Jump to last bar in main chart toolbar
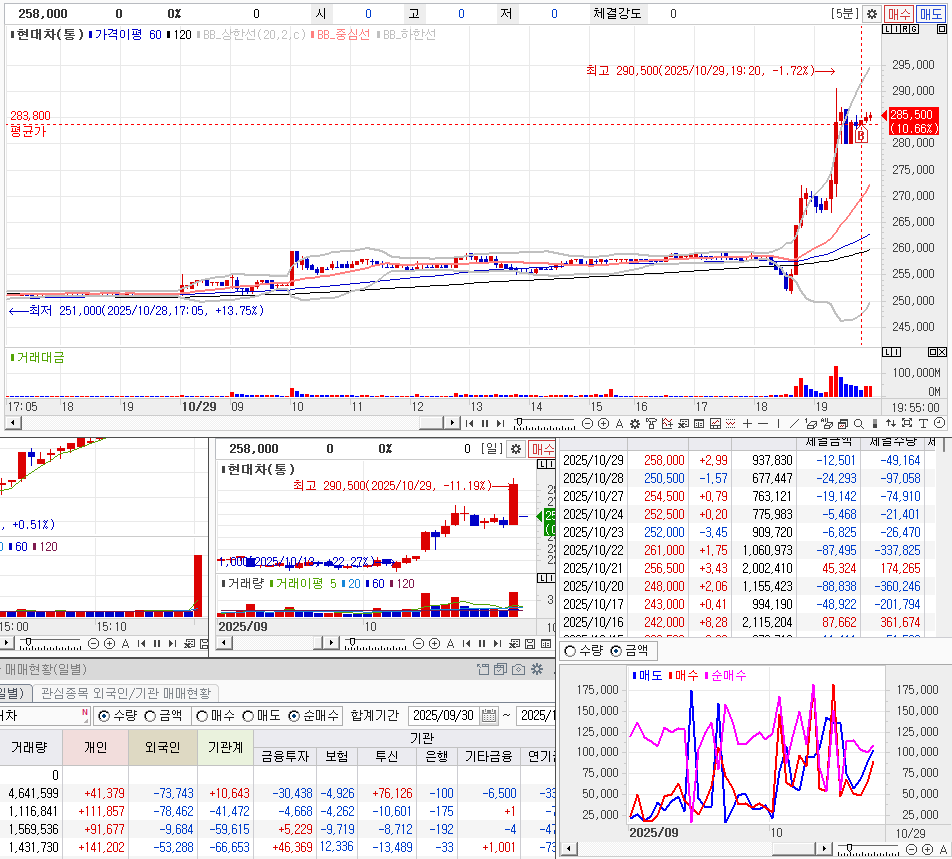Screen dimensions: 952x859 tap(500, 423)
